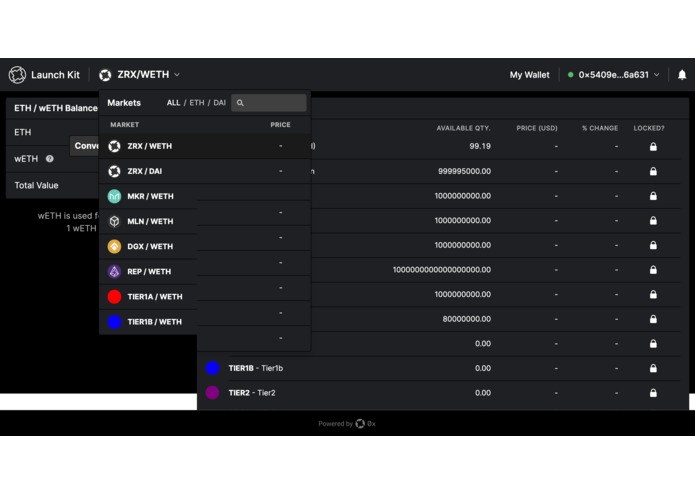Click the red TIER1A circle icon
Image resolution: width=695 pixels, height=494 pixels.
114,296
